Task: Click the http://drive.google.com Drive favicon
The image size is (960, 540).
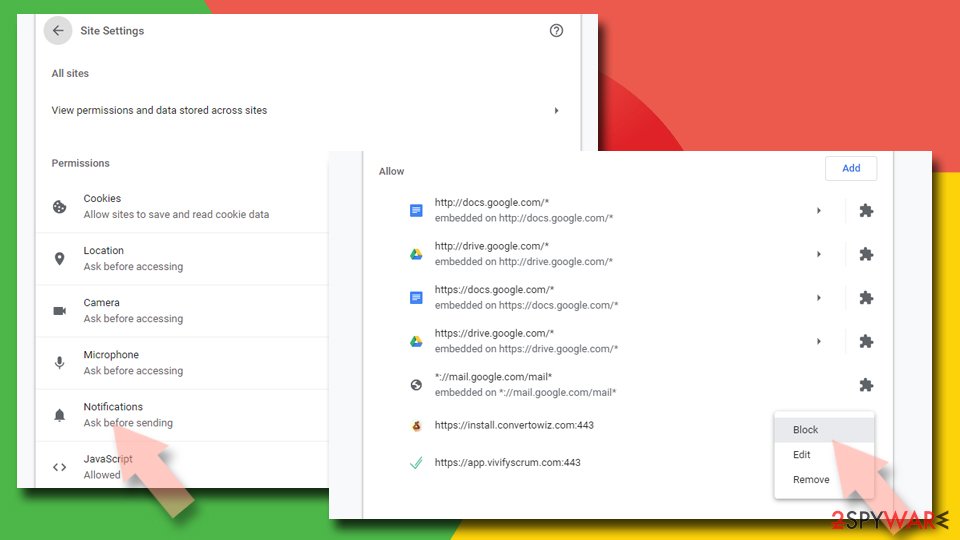Action: (x=416, y=254)
